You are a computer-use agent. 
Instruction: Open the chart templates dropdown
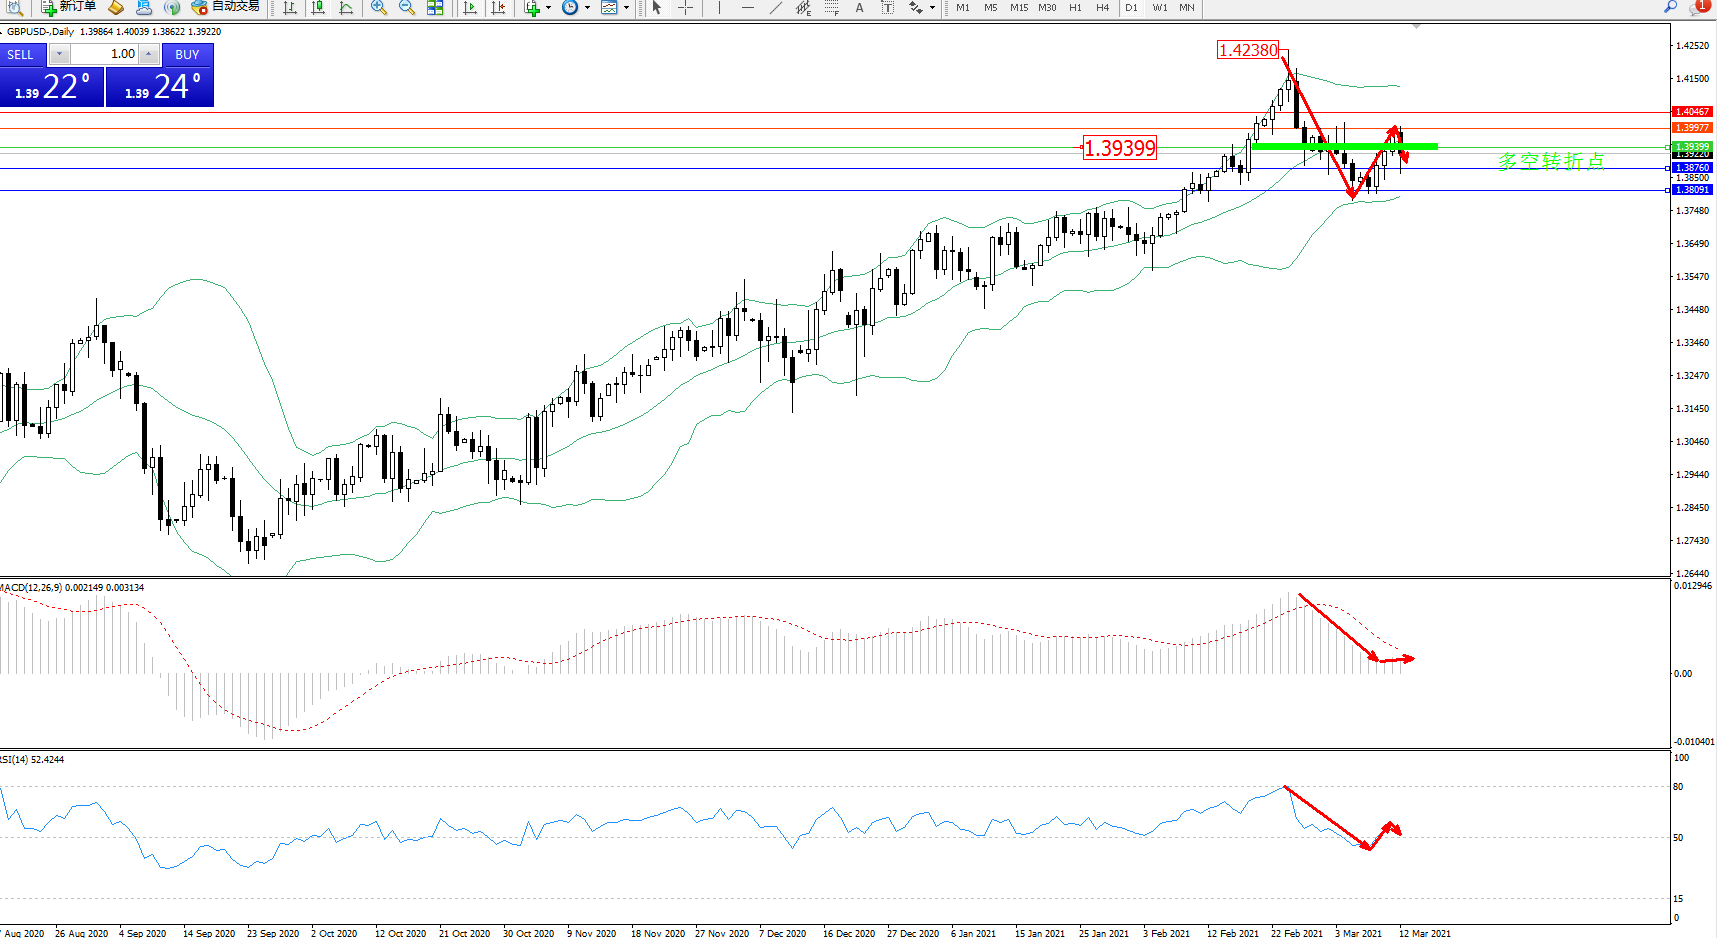click(x=626, y=8)
